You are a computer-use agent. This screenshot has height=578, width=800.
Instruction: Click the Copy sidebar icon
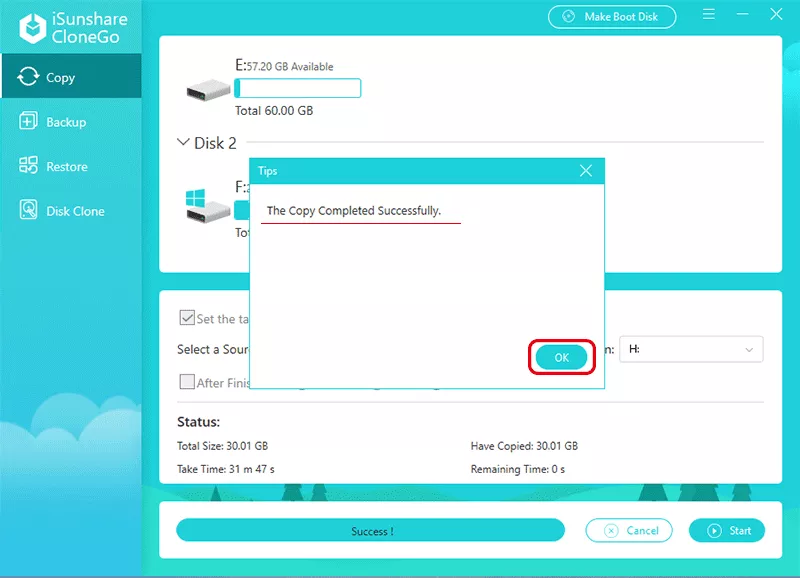(28, 77)
